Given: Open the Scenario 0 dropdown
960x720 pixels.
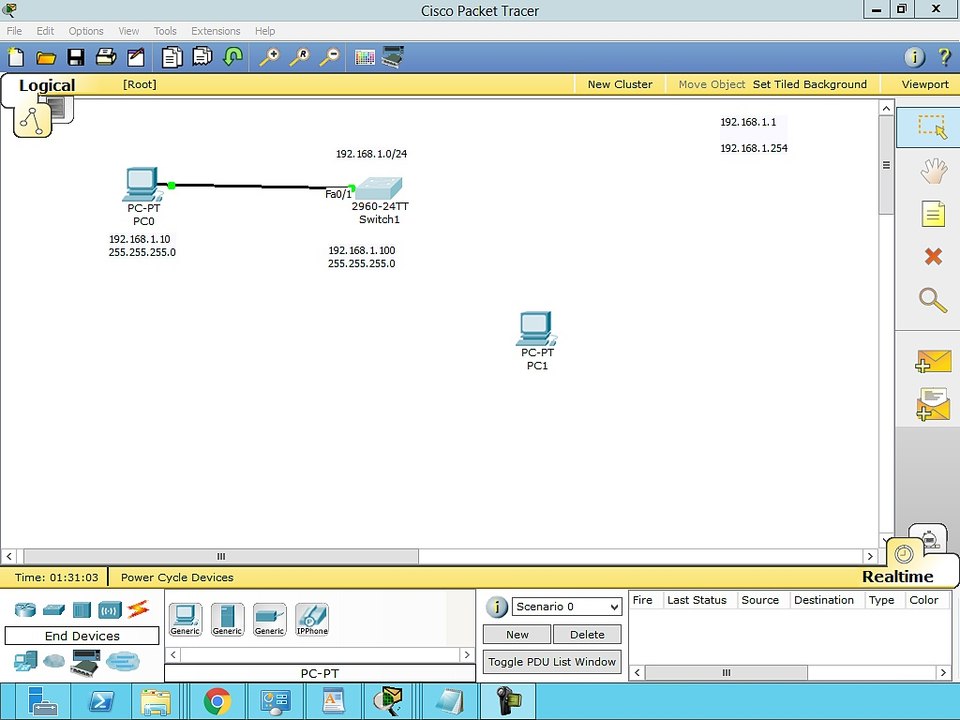Looking at the screenshot, I should pyautogui.click(x=566, y=607).
